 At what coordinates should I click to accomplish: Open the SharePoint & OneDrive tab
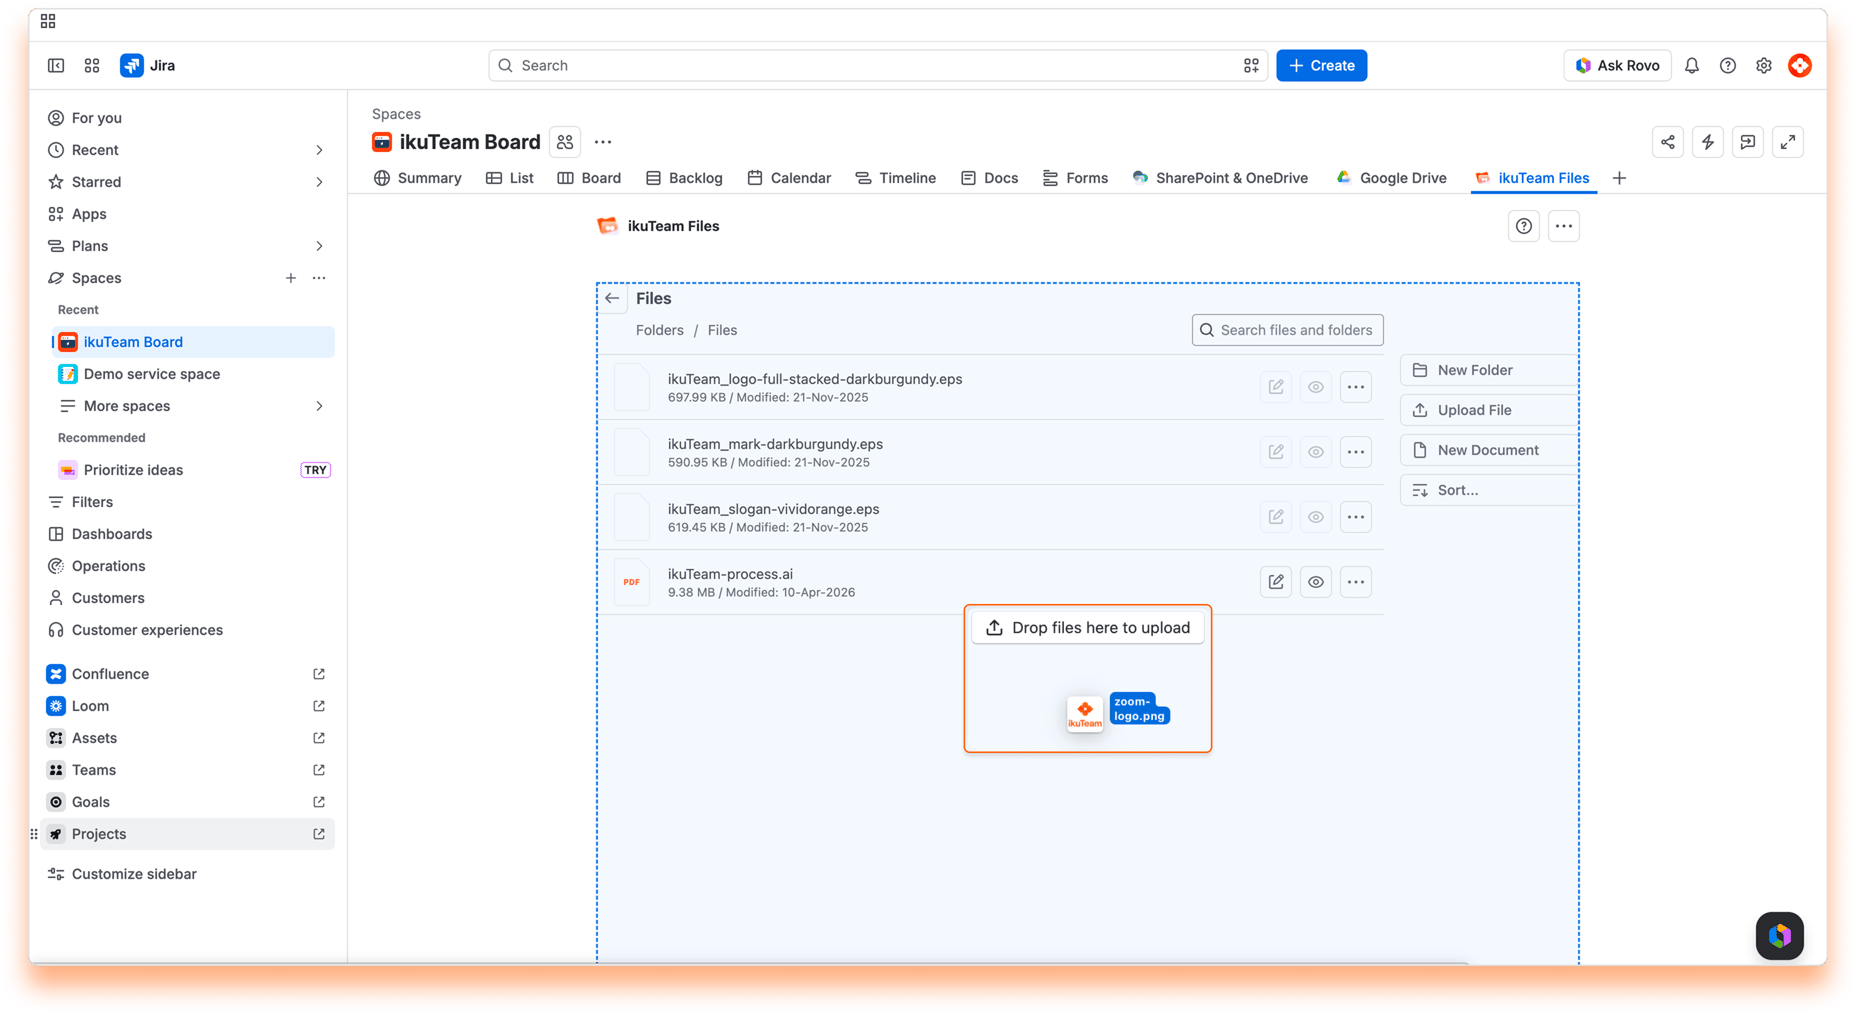point(1220,178)
